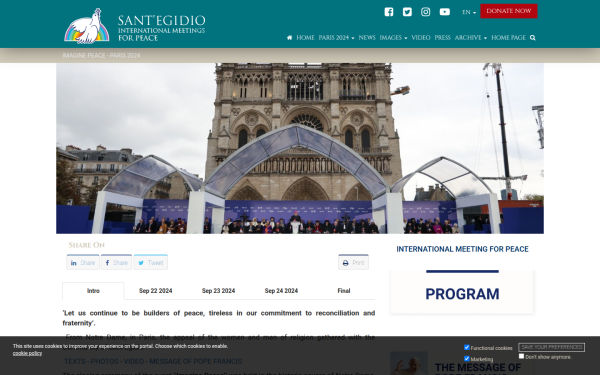Open the Press menu item
This screenshot has width=600, height=375.
[x=442, y=38]
